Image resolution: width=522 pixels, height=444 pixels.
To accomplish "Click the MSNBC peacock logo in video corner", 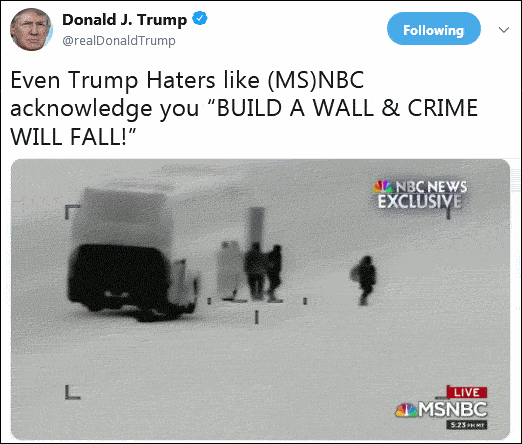I will (406, 410).
